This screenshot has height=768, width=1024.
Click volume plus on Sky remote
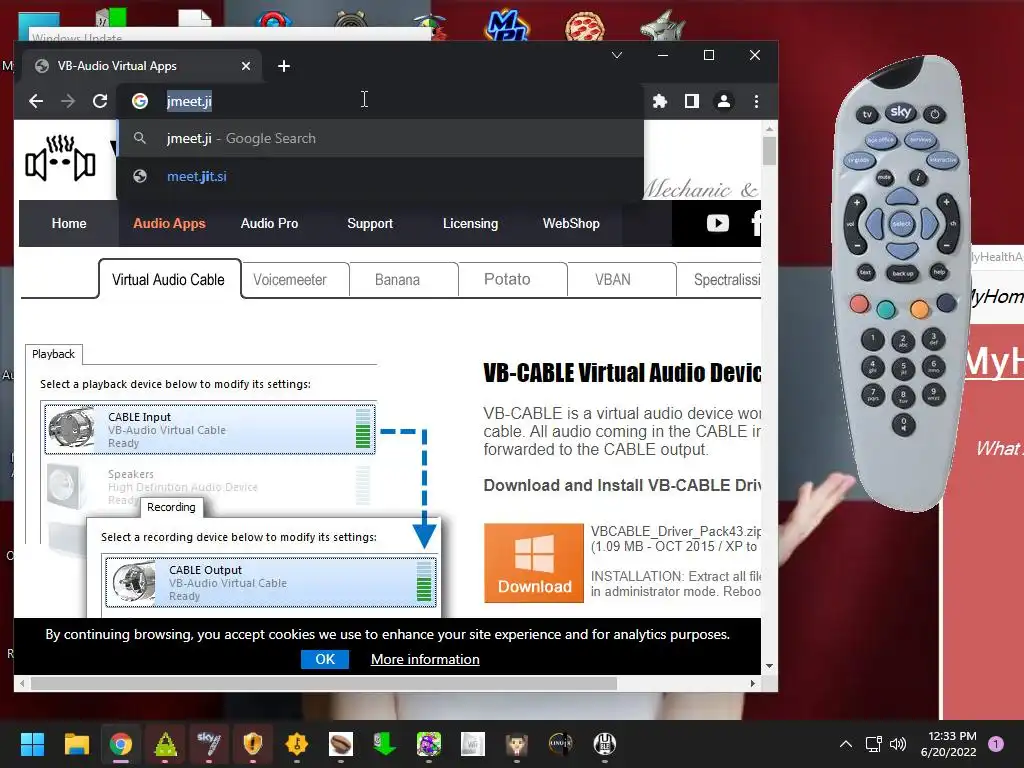(x=857, y=203)
